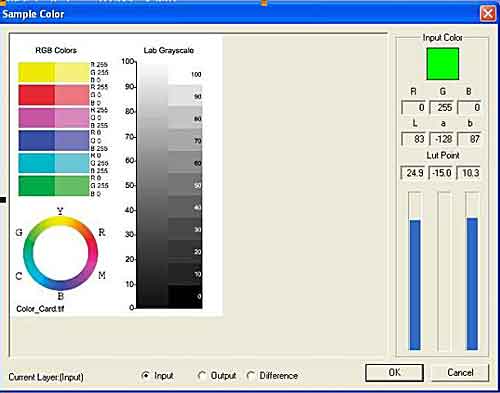This screenshot has width=500, height=393.
Task: Click the Current Layer:(Input) label
Action: (46, 377)
